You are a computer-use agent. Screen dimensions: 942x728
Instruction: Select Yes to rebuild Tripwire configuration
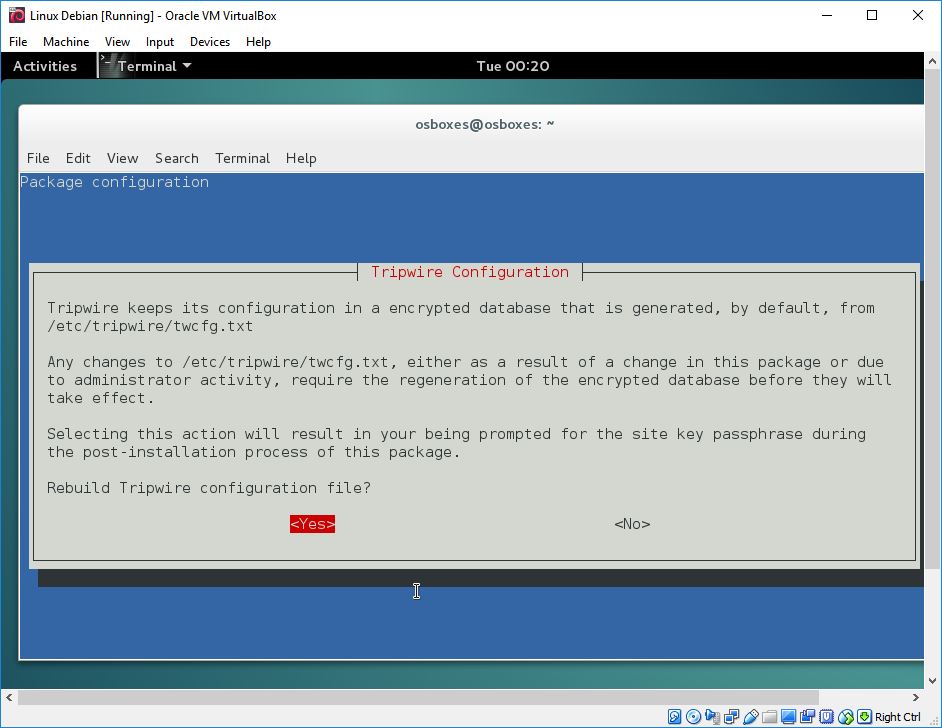312,523
